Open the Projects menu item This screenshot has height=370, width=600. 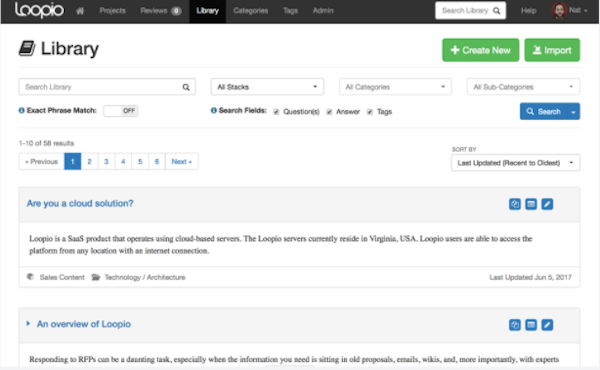pos(112,11)
